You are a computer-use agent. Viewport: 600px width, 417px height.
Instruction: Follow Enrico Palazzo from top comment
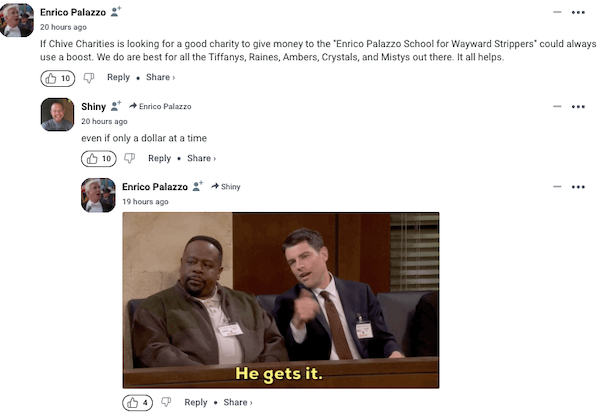tap(116, 12)
